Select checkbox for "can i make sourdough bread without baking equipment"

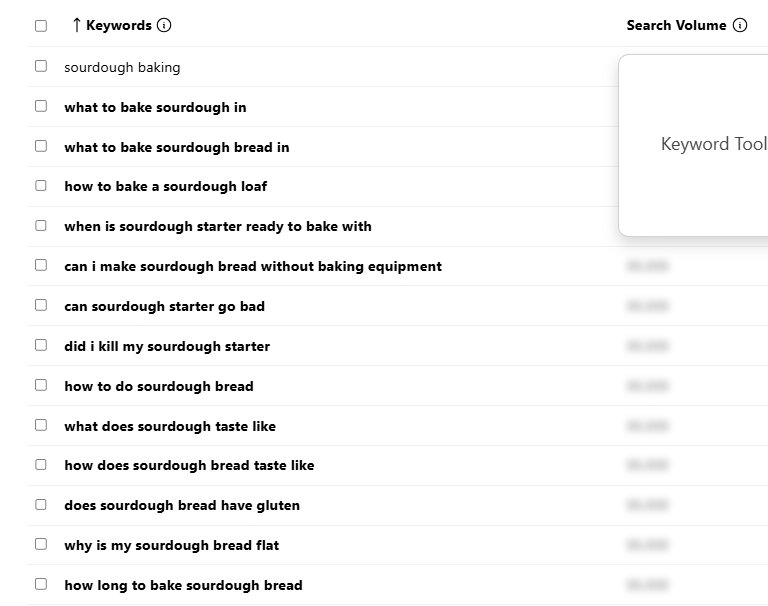[x=41, y=265]
